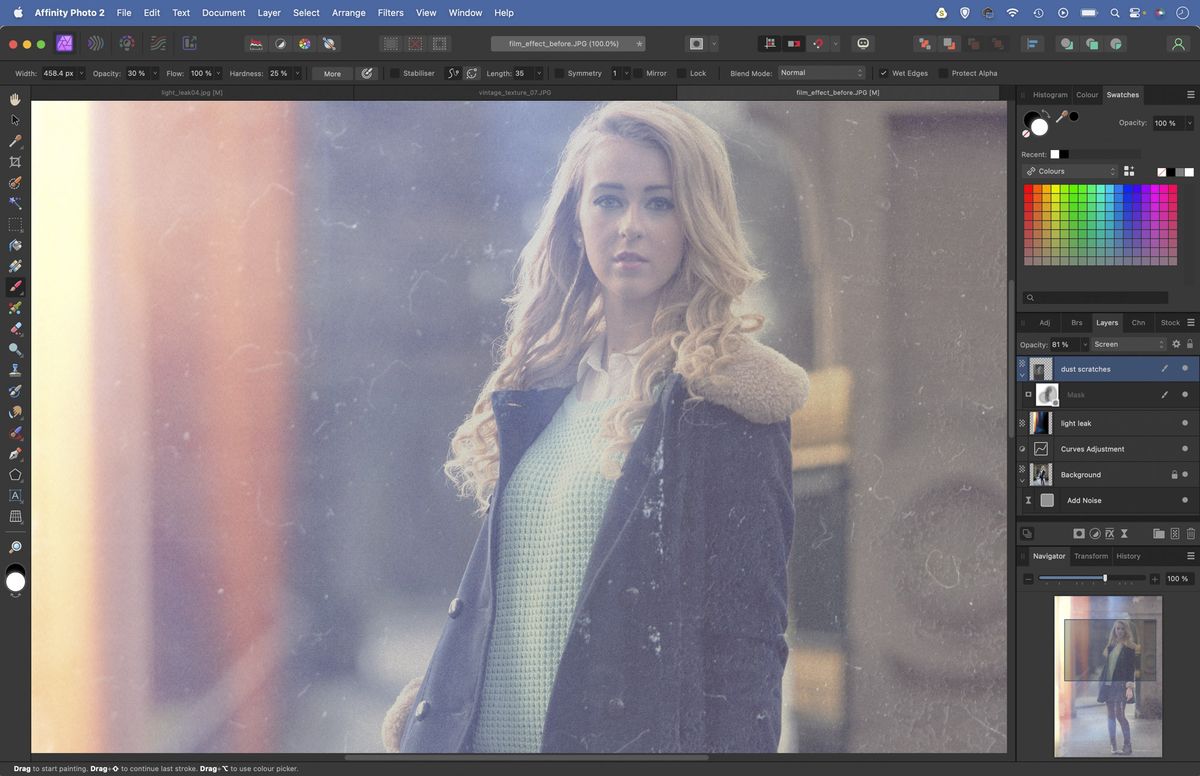Open the Filters menu
This screenshot has width=1200, height=776.
pyautogui.click(x=390, y=12)
